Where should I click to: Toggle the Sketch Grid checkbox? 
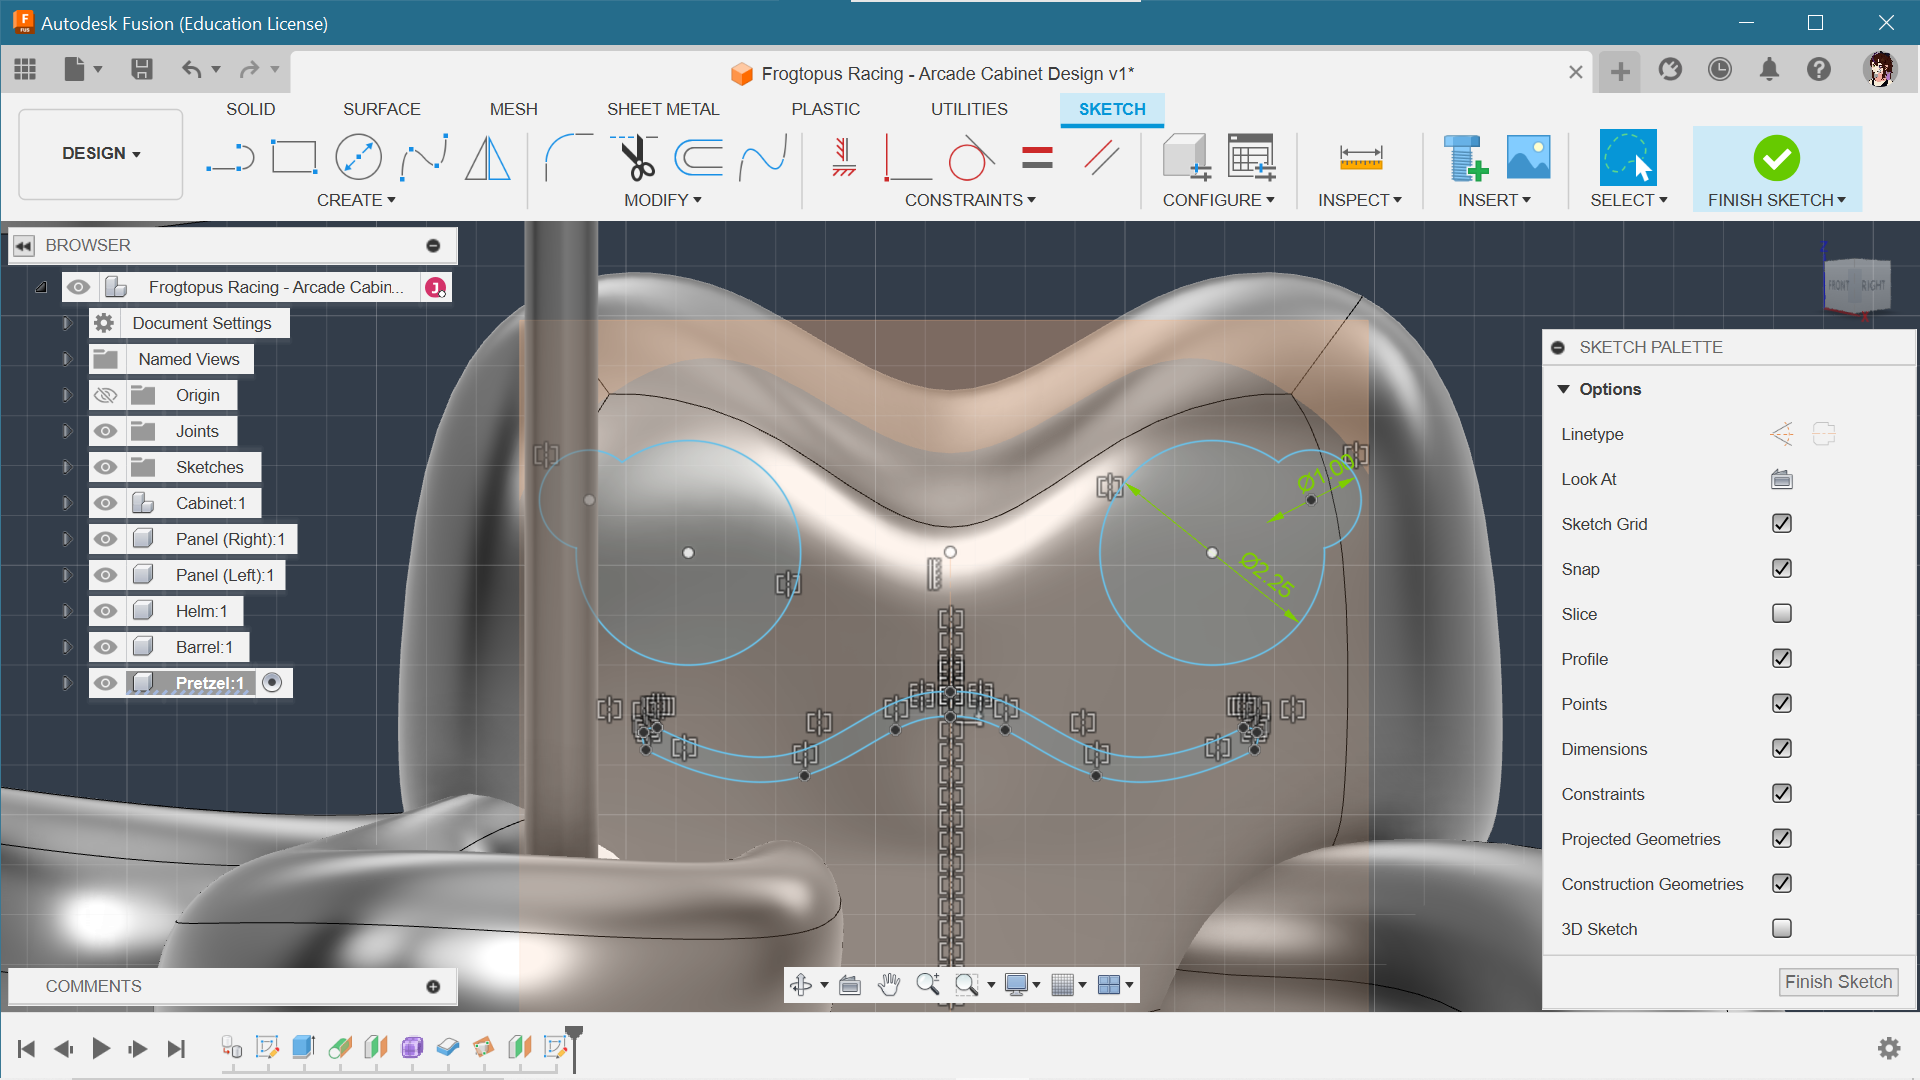point(1782,524)
